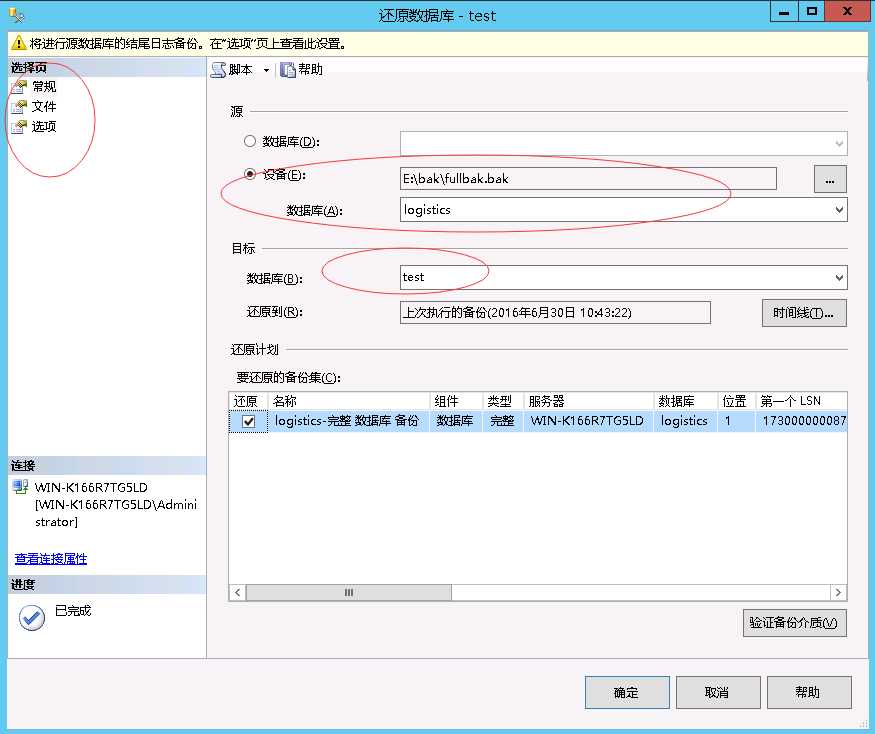
Task: Close the 还原数据库 dialog
Action: click(847, 12)
